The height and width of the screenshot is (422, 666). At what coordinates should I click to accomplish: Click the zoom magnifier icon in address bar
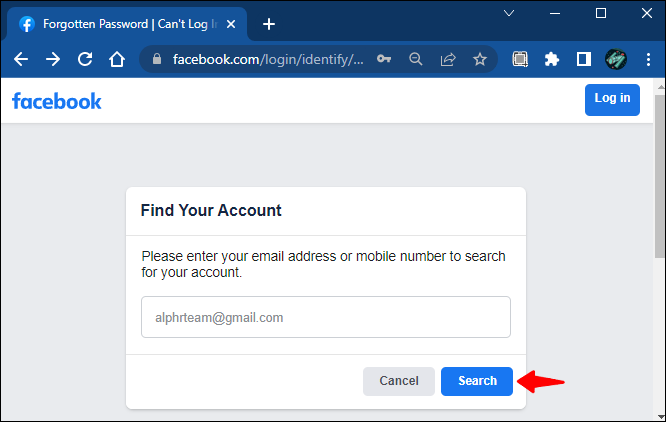pos(416,59)
